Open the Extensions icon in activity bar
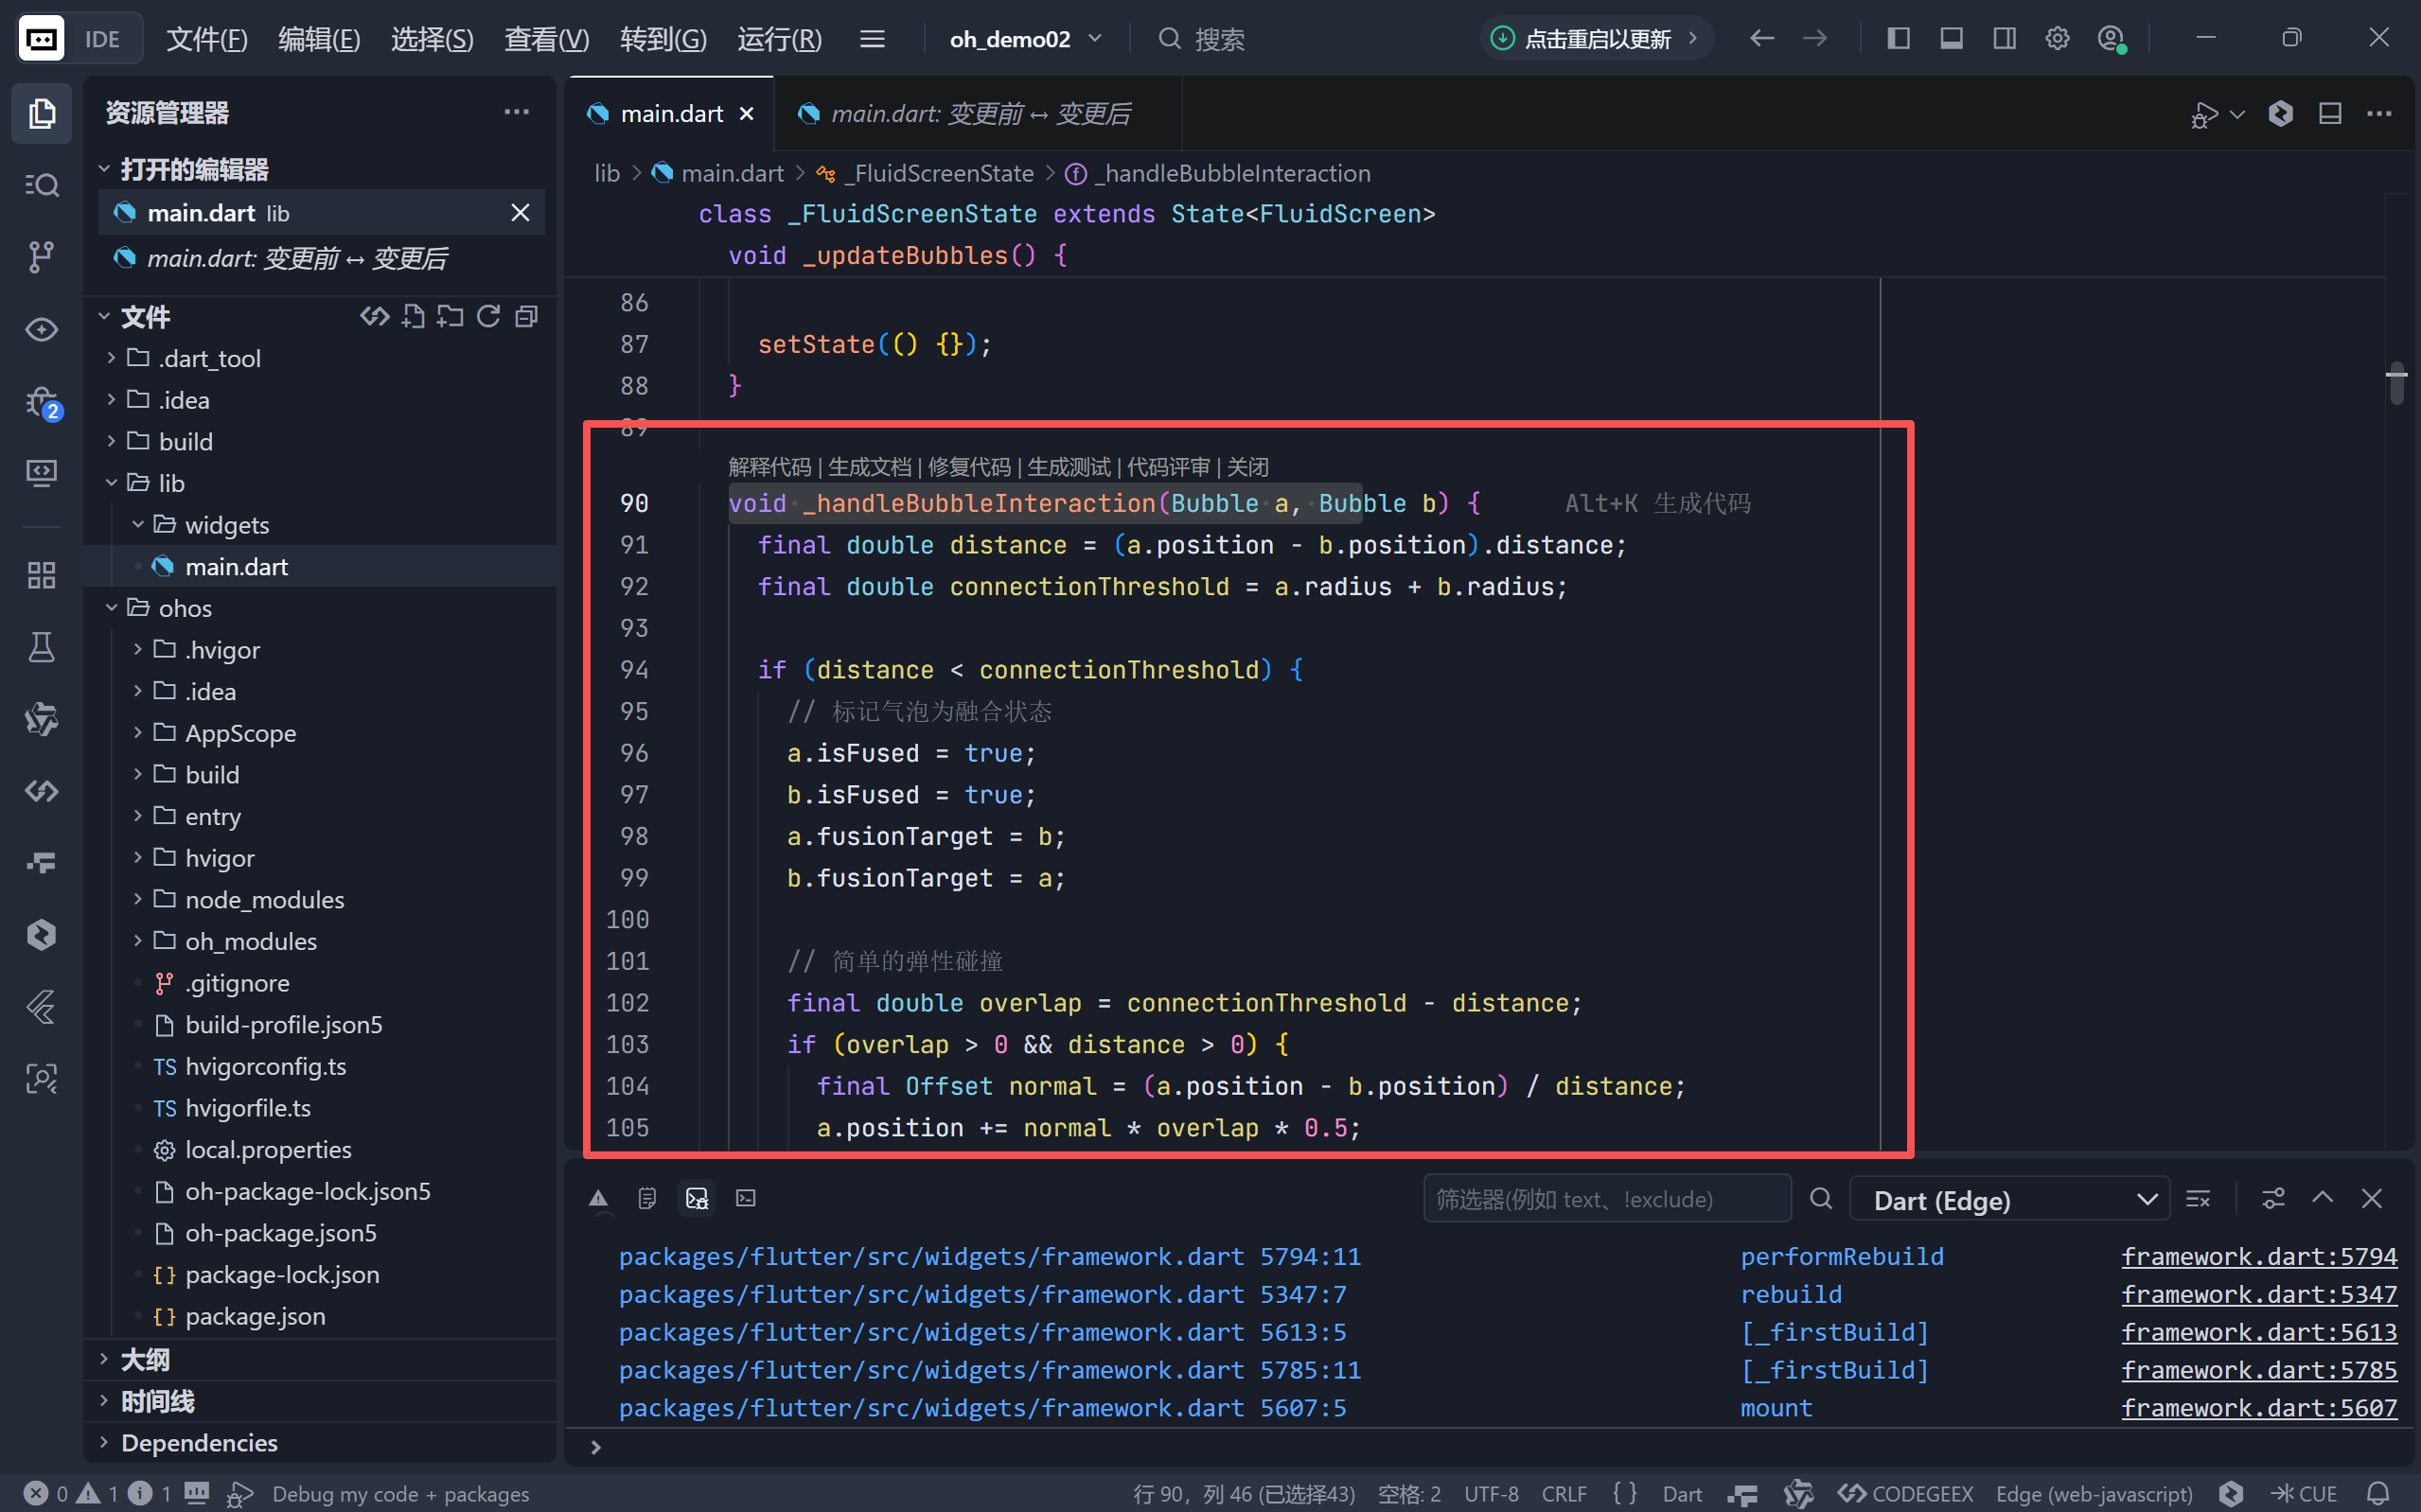The image size is (2421, 1512). pos(41,575)
